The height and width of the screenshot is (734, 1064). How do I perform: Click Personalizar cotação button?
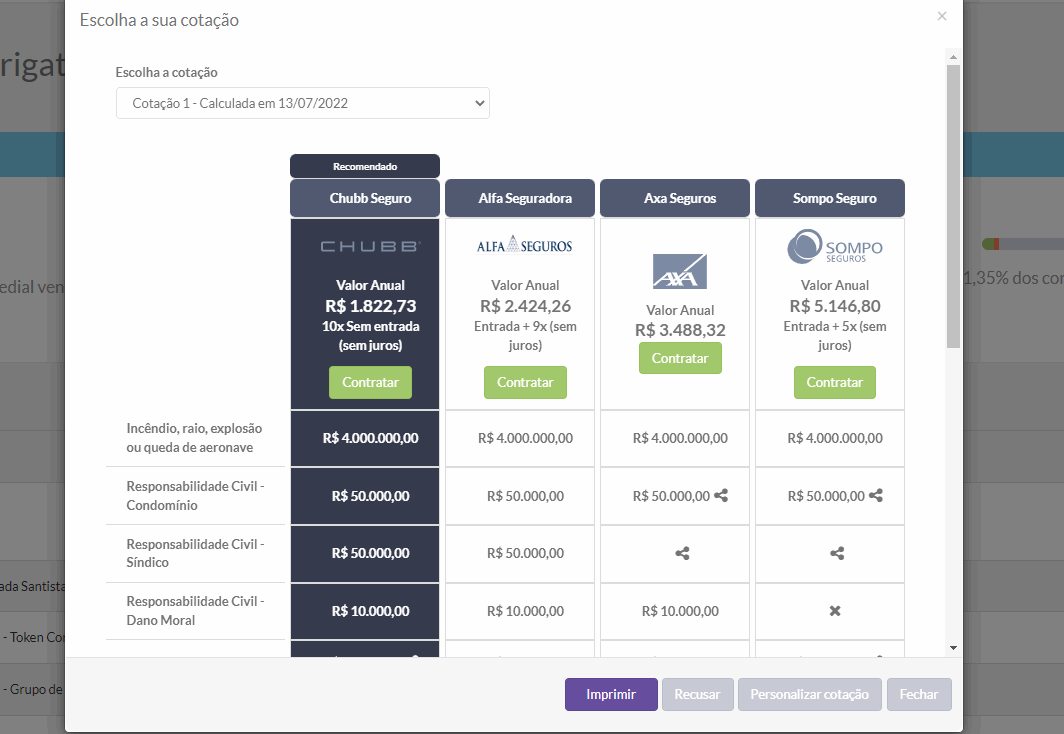pyautogui.click(x=810, y=695)
